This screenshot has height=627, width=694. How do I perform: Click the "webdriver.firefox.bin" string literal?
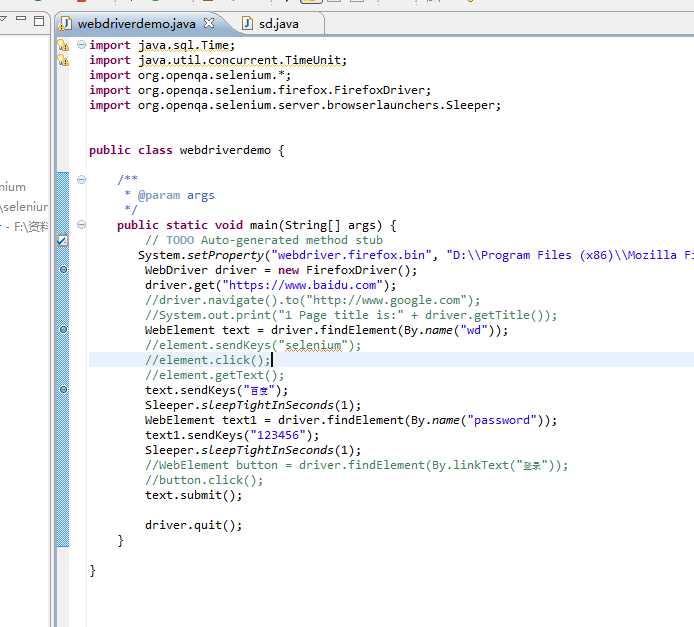tap(351, 255)
